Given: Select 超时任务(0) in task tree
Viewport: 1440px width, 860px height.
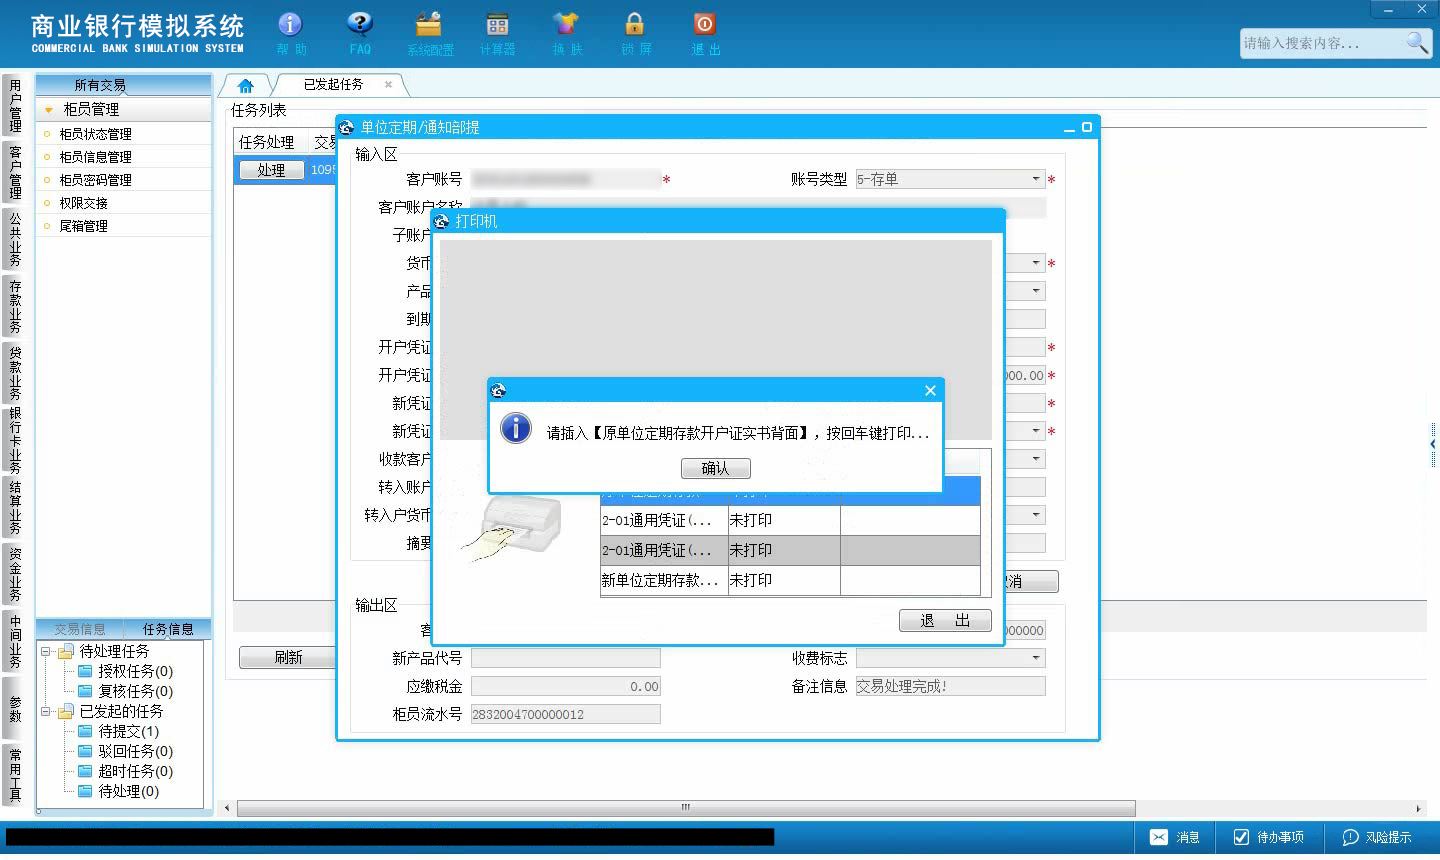Looking at the screenshot, I should click(135, 771).
